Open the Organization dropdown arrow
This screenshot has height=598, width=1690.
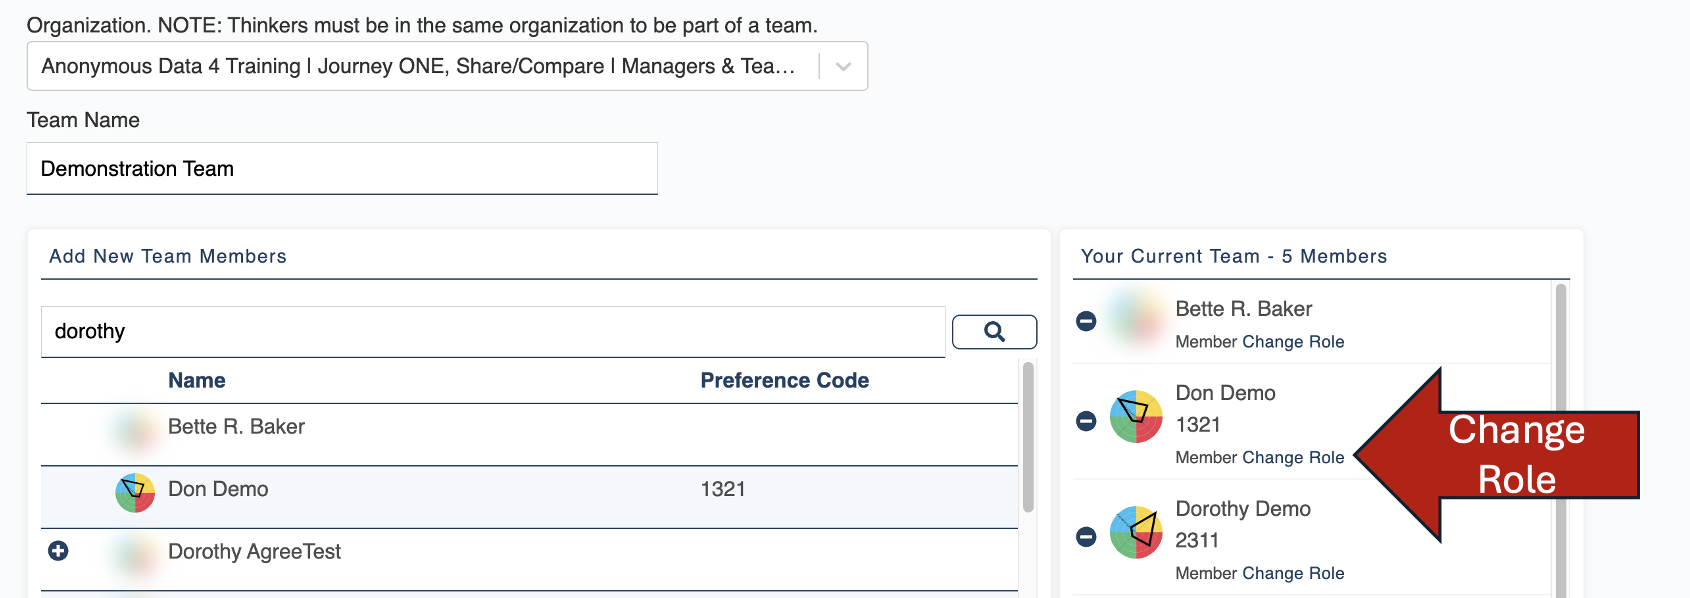(x=843, y=66)
